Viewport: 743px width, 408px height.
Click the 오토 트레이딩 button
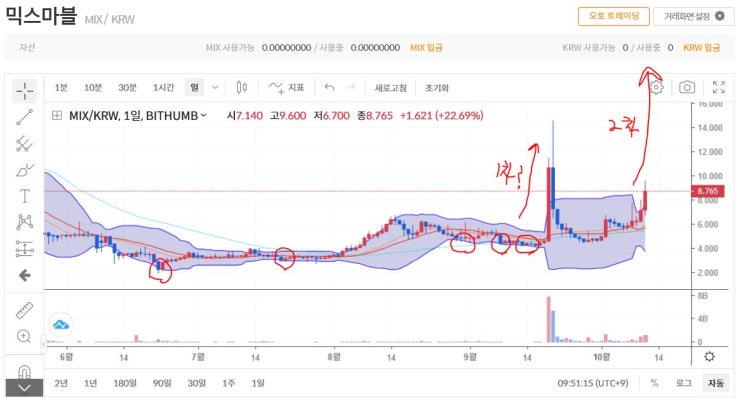point(614,16)
